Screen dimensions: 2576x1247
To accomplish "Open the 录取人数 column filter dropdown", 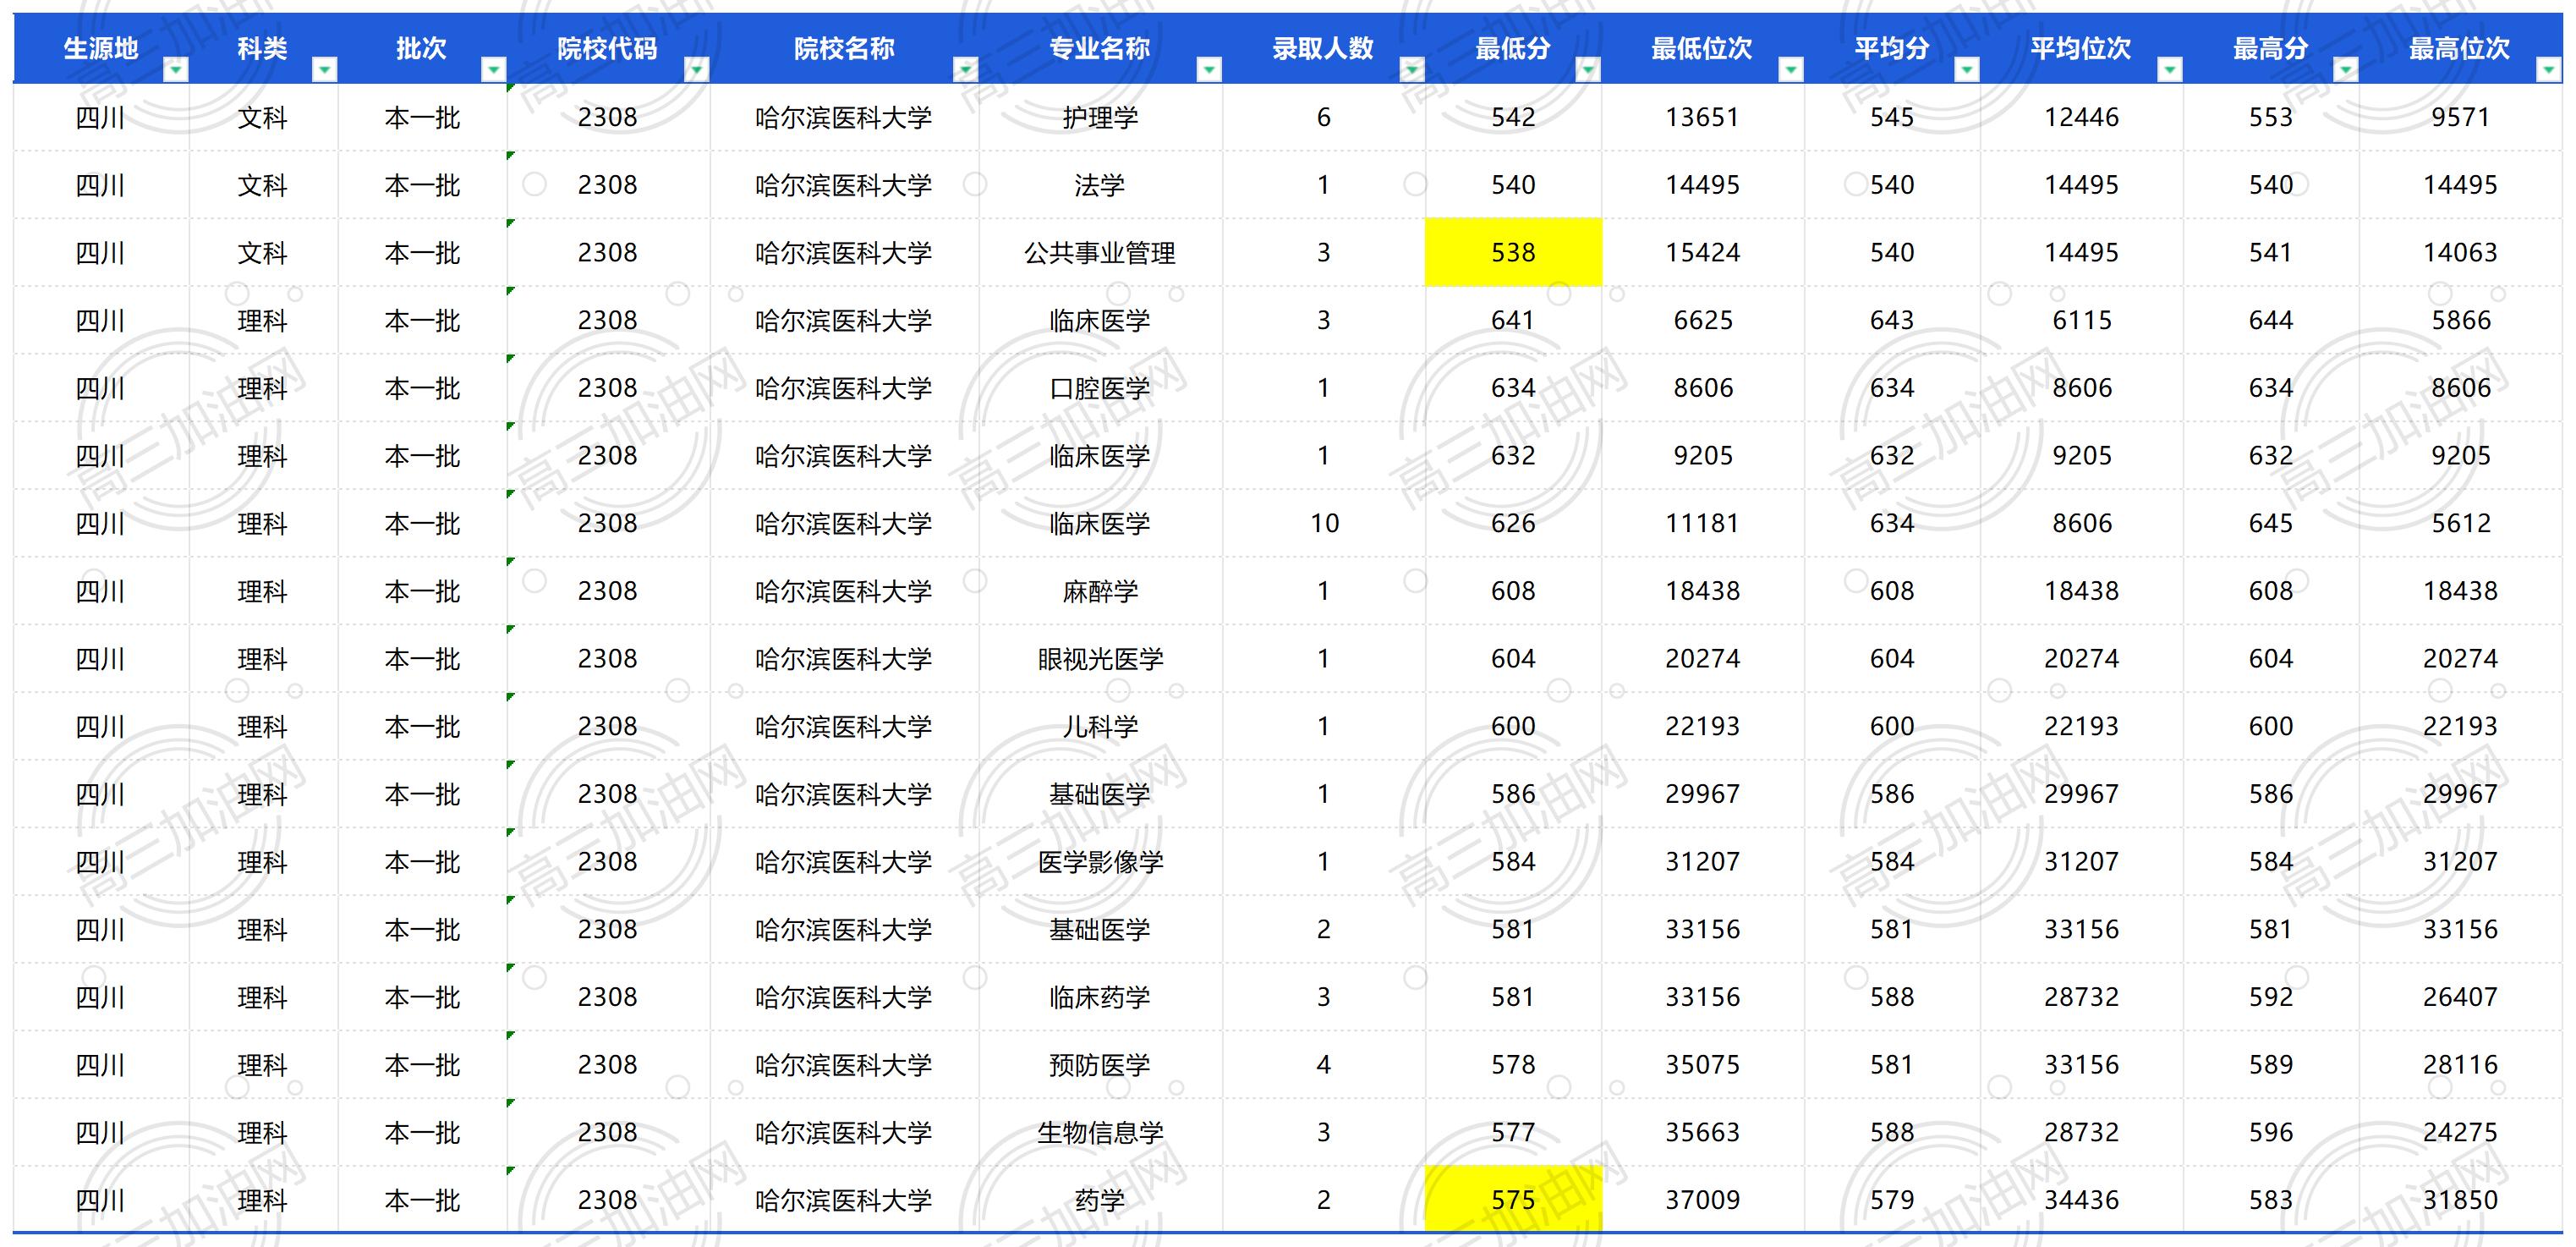I will point(1412,69).
